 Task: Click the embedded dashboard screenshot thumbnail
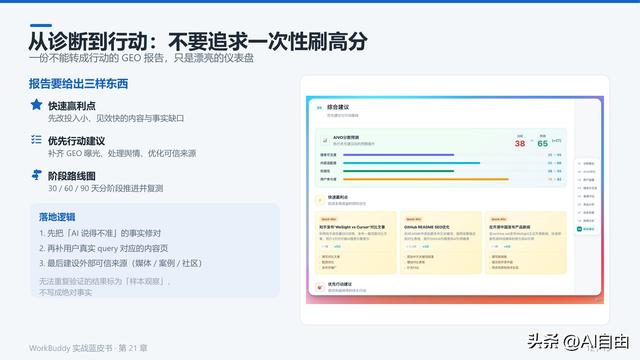click(x=455, y=200)
